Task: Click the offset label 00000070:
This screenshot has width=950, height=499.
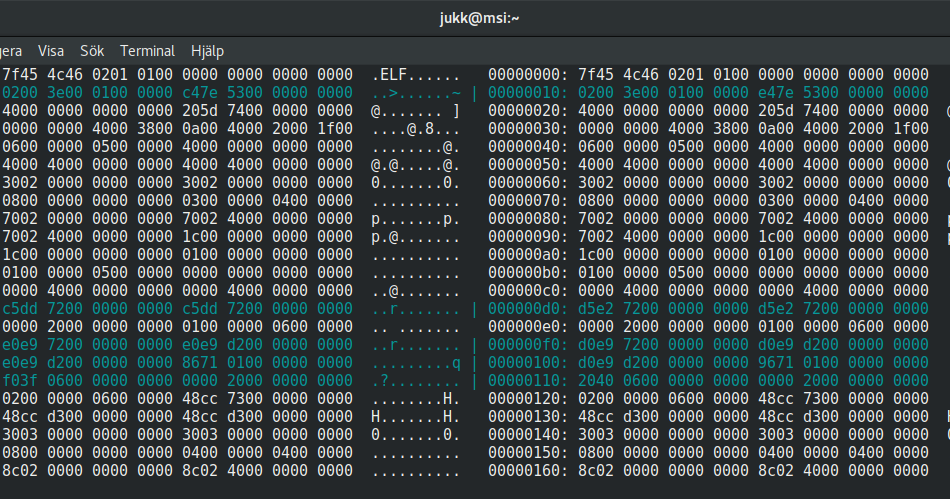Action: (528, 200)
